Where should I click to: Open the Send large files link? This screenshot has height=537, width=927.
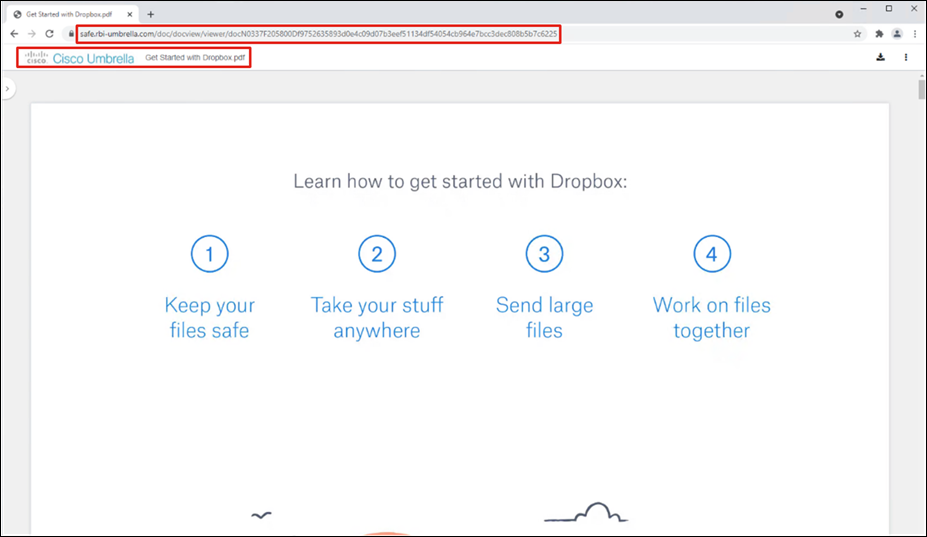(544, 318)
